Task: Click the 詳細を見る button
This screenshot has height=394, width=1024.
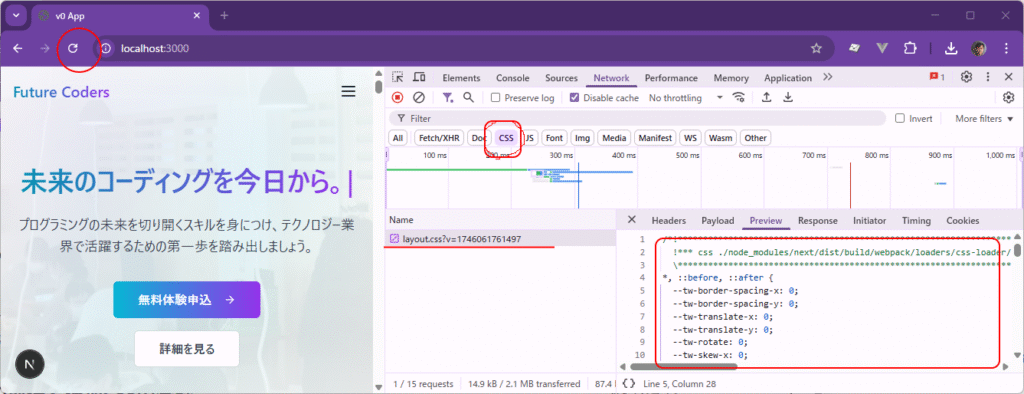Action: pos(187,349)
